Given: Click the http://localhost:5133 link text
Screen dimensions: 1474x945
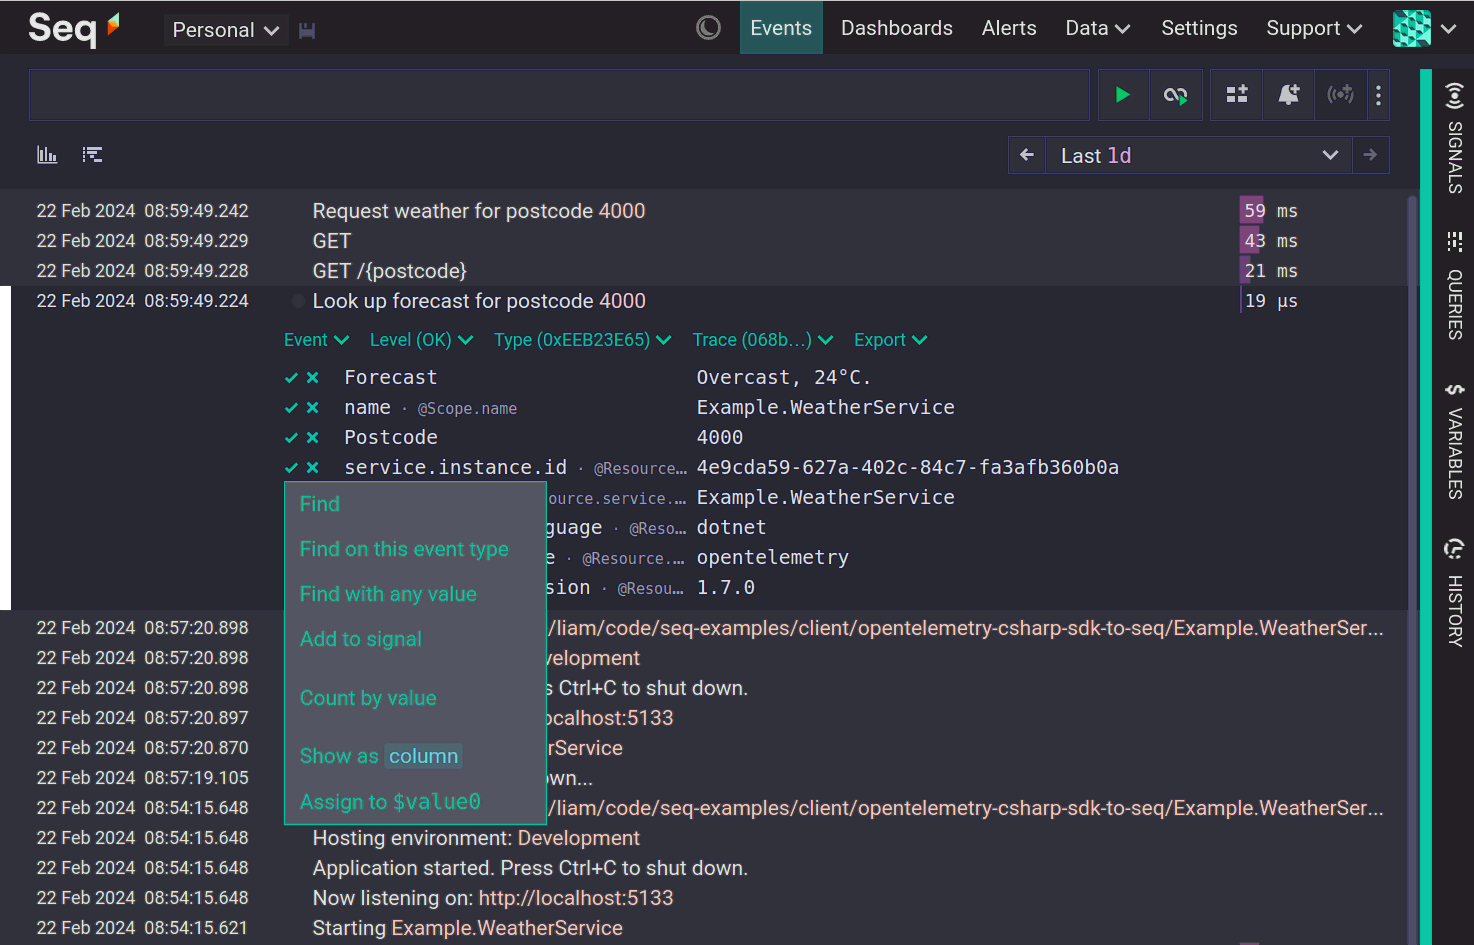Looking at the screenshot, I should tap(576, 898).
